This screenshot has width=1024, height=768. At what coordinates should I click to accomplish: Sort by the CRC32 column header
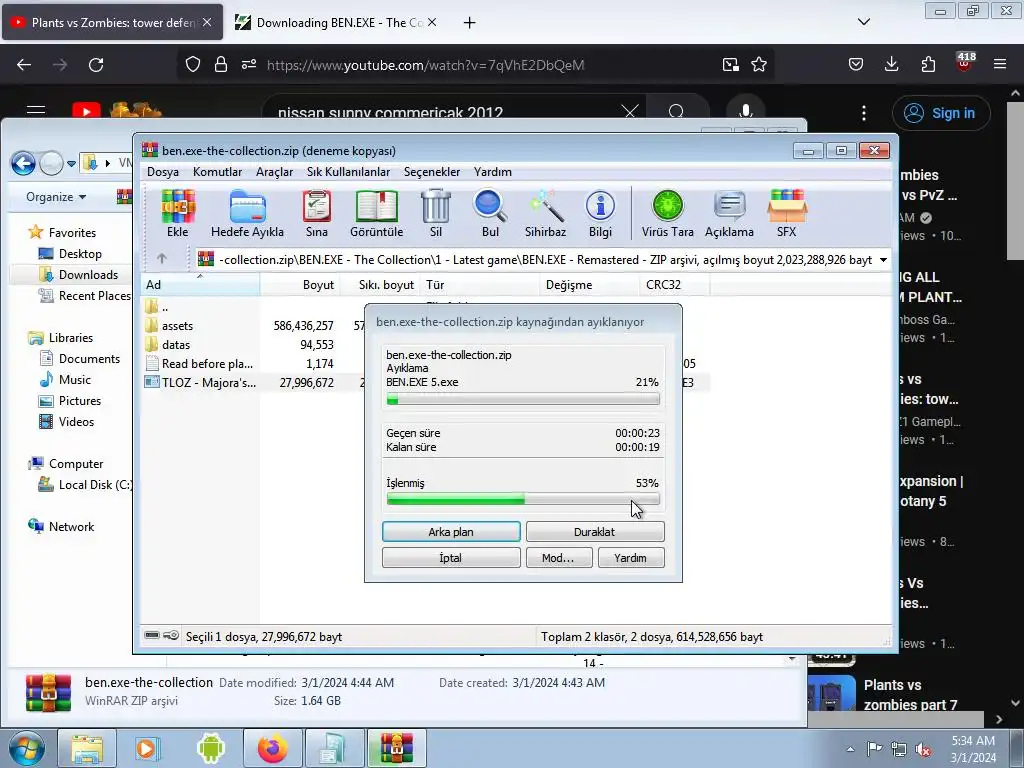[x=674, y=285]
